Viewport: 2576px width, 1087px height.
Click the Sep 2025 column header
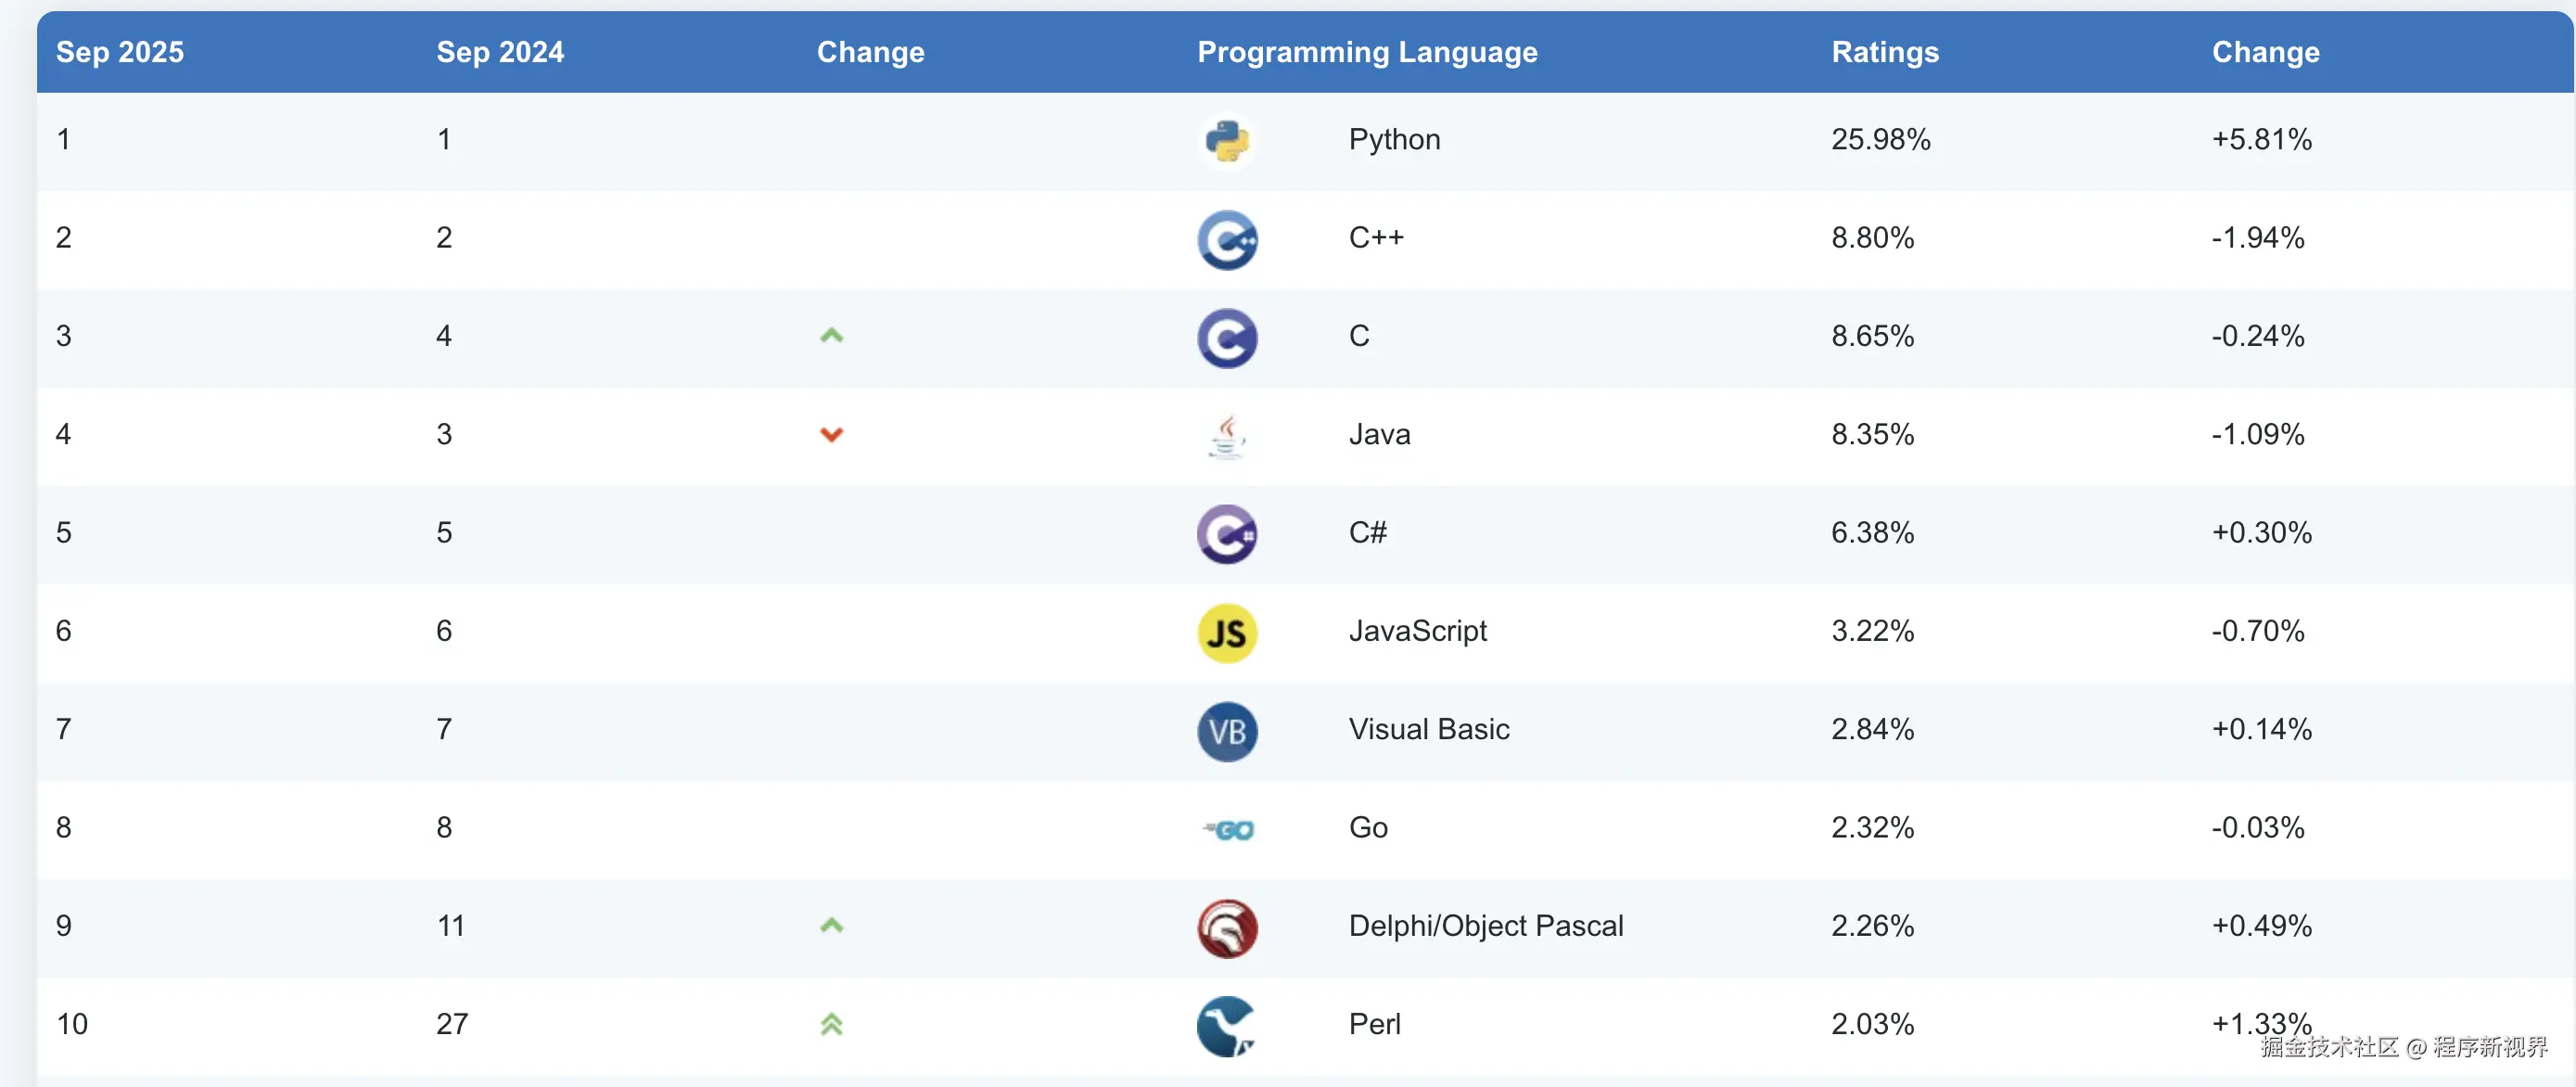click(120, 52)
